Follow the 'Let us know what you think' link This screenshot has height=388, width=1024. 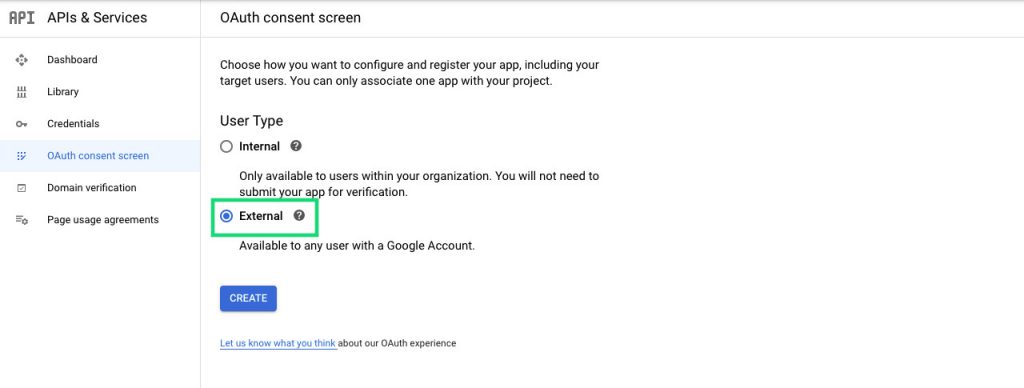coord(278,343)
